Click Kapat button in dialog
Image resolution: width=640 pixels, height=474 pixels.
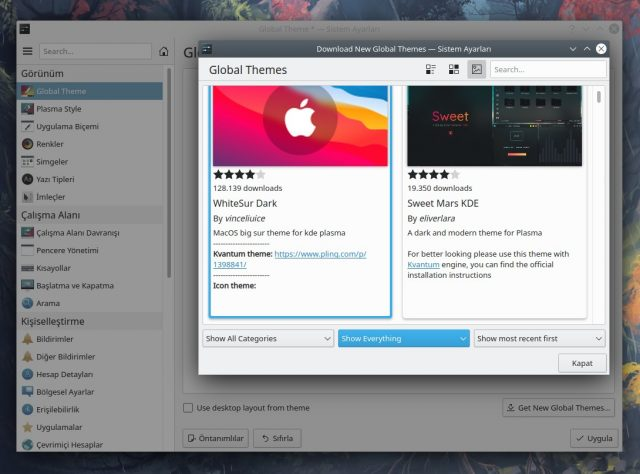click(582, 363)
